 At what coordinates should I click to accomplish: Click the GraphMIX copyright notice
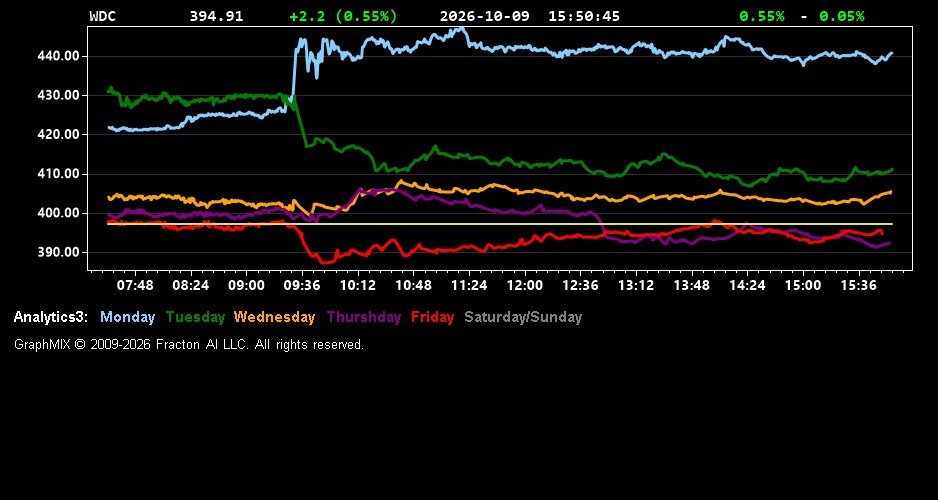(189, 344)
